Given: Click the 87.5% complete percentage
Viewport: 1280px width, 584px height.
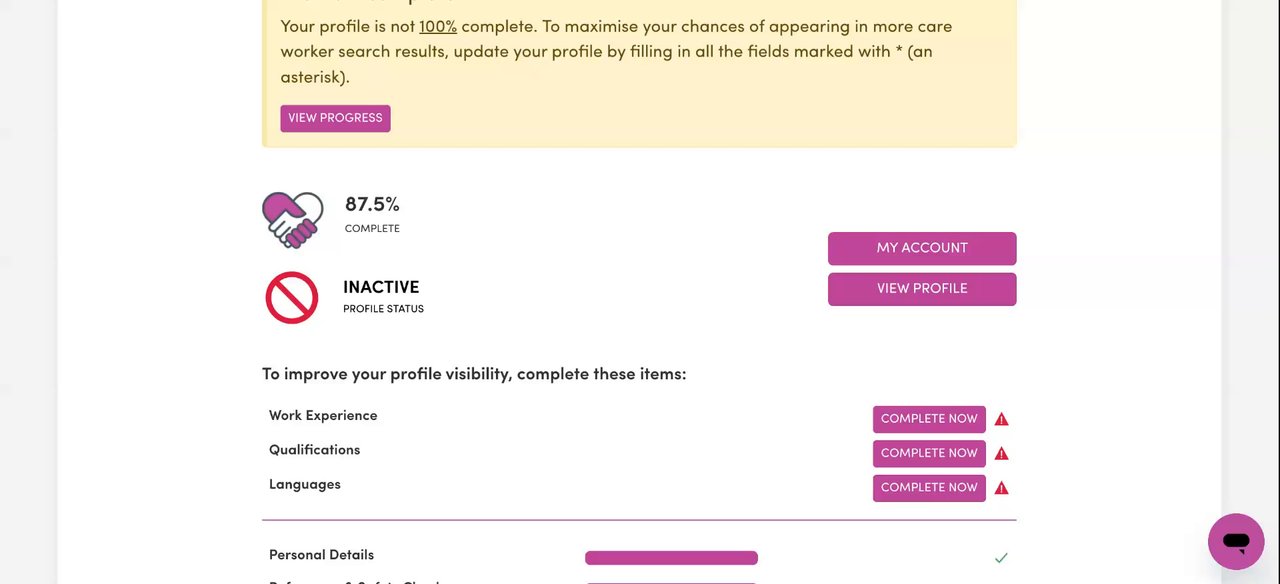Looking at the screenshot, I should [x=372, y=205].
